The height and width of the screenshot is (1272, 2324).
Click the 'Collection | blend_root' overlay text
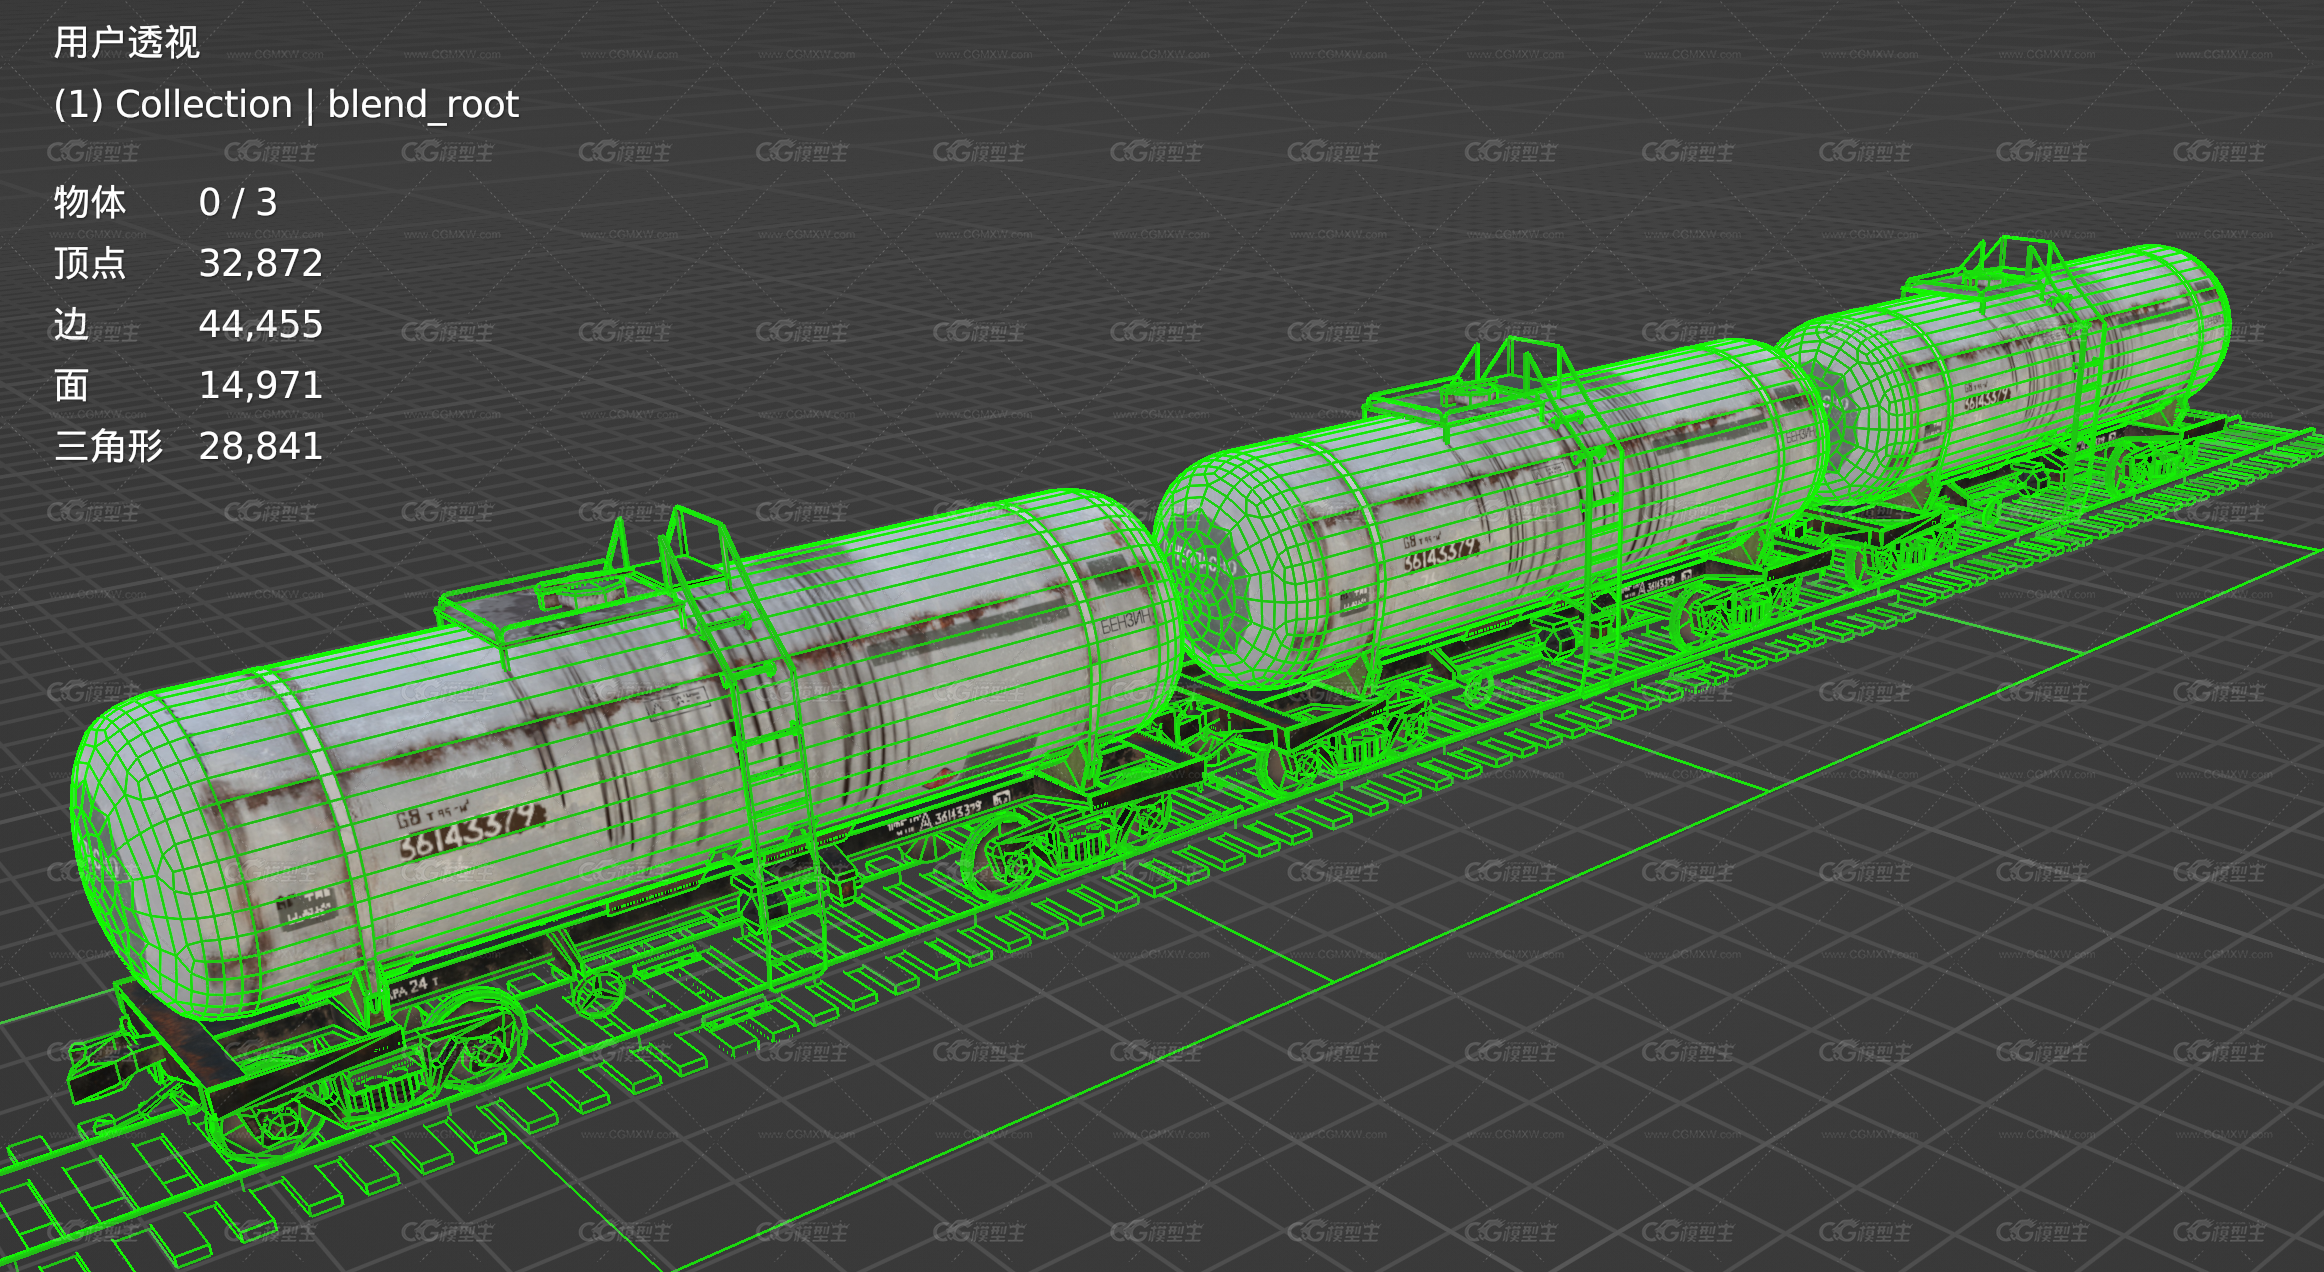point(317,104)
